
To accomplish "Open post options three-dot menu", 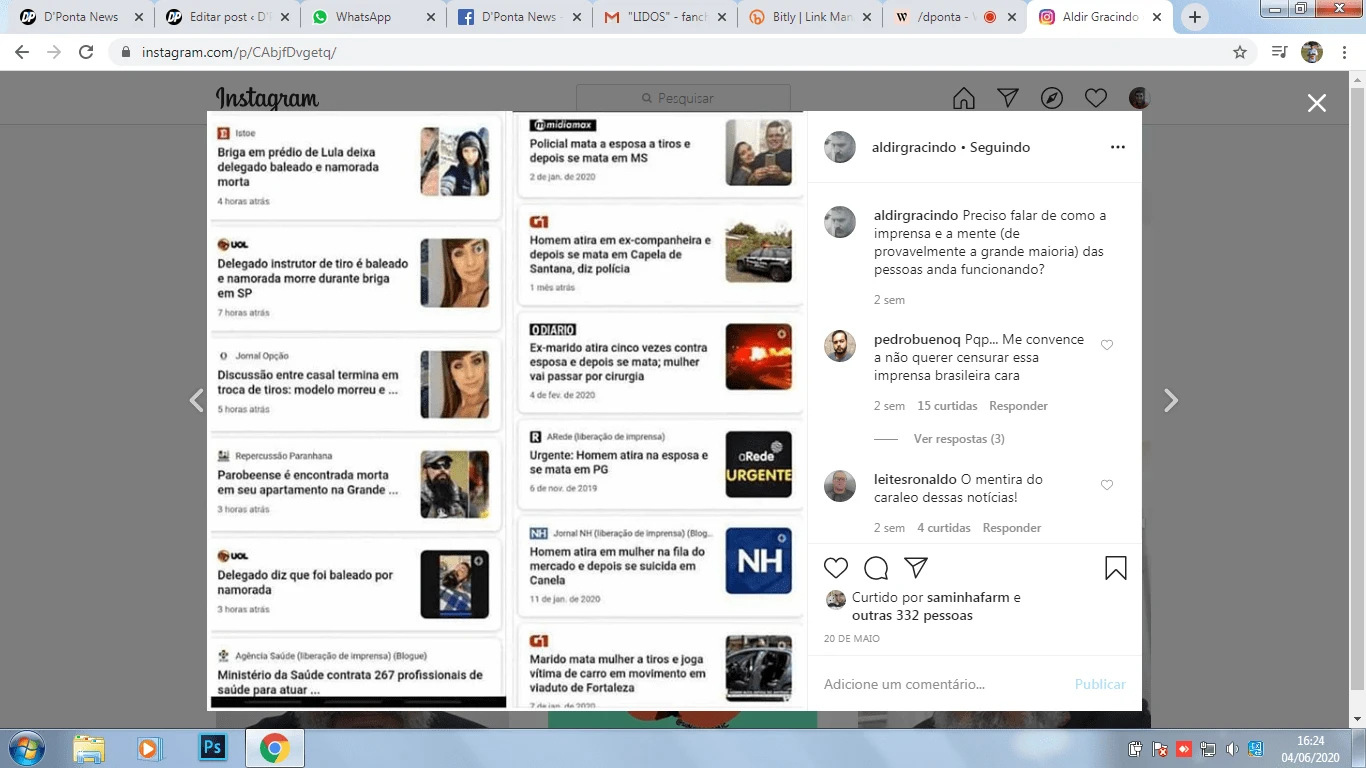I will pos(1117,147).
